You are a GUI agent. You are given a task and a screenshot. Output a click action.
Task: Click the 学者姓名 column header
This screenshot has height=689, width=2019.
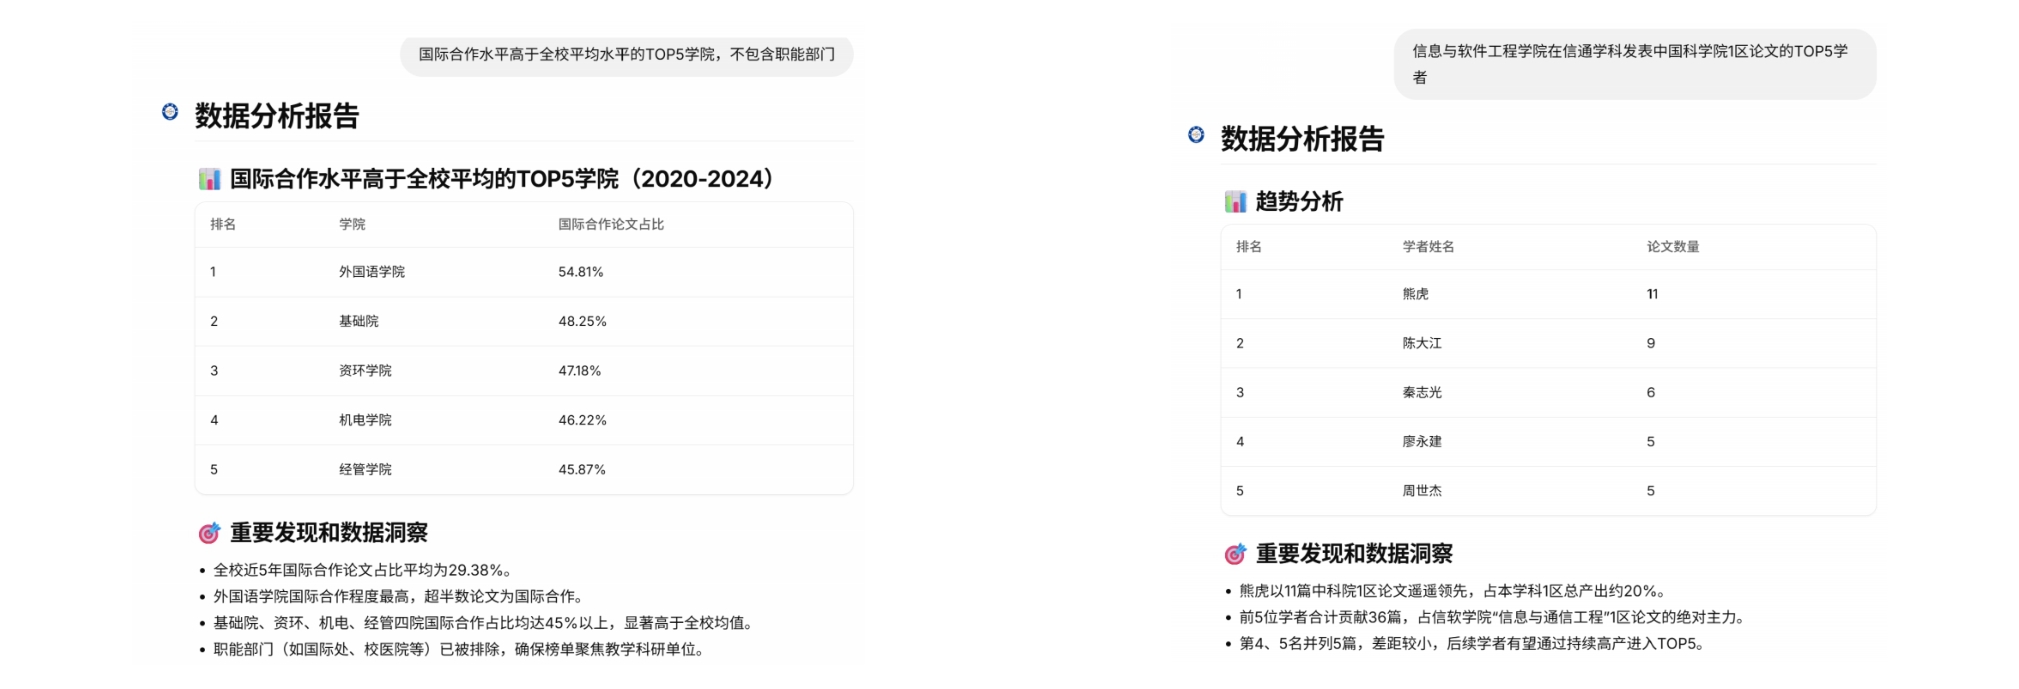point(1428,246)
